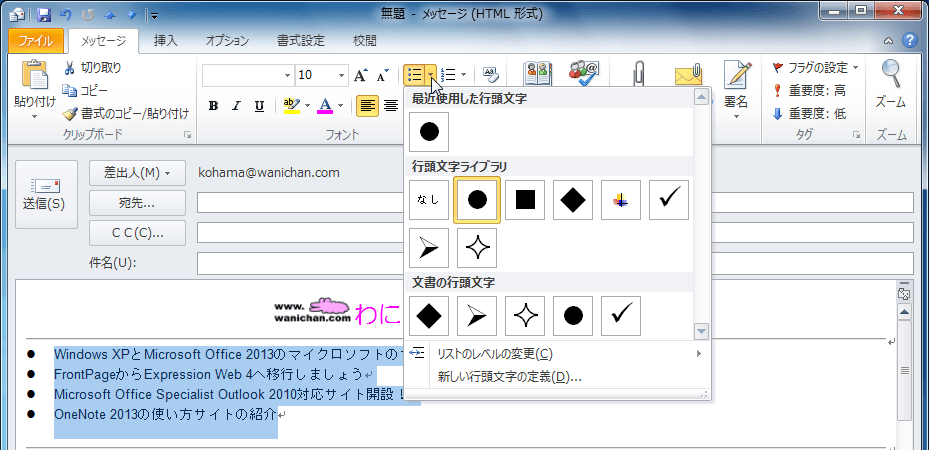Open the Numbering dropdown arrow
929x450 pixels.
(x=463, y=75)
